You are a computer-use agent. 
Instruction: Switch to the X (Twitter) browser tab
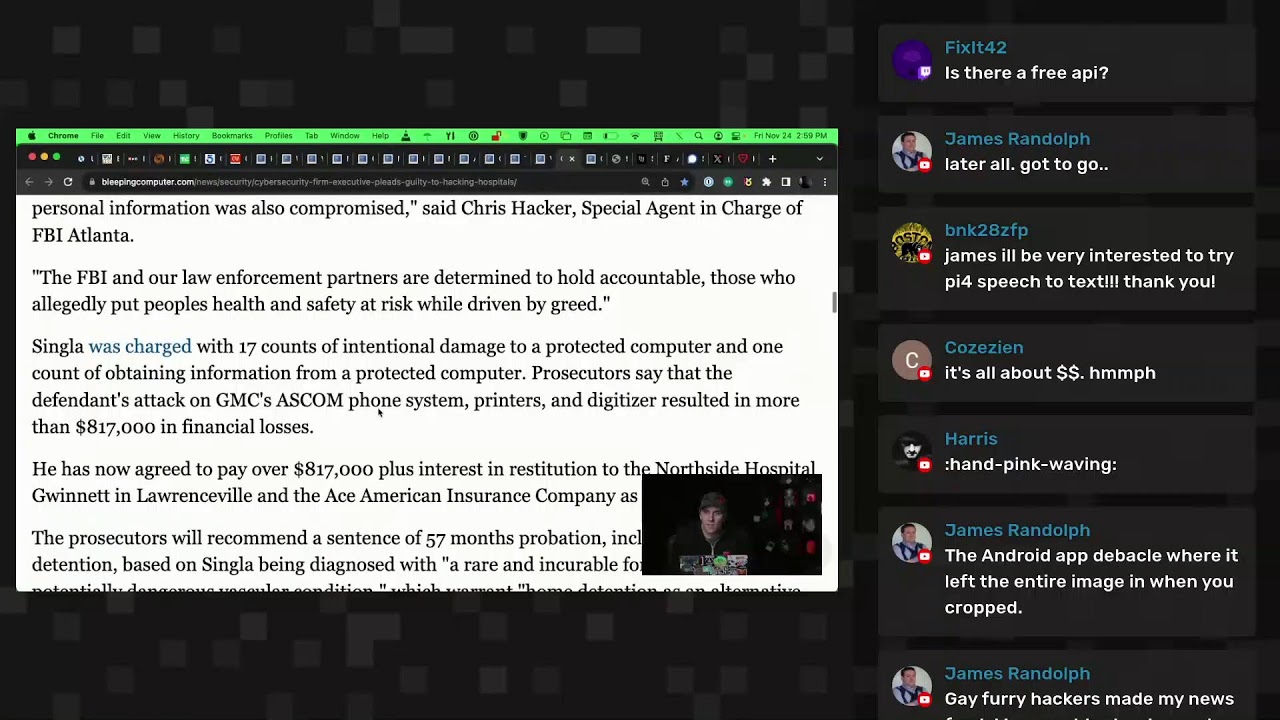(717, 159)
